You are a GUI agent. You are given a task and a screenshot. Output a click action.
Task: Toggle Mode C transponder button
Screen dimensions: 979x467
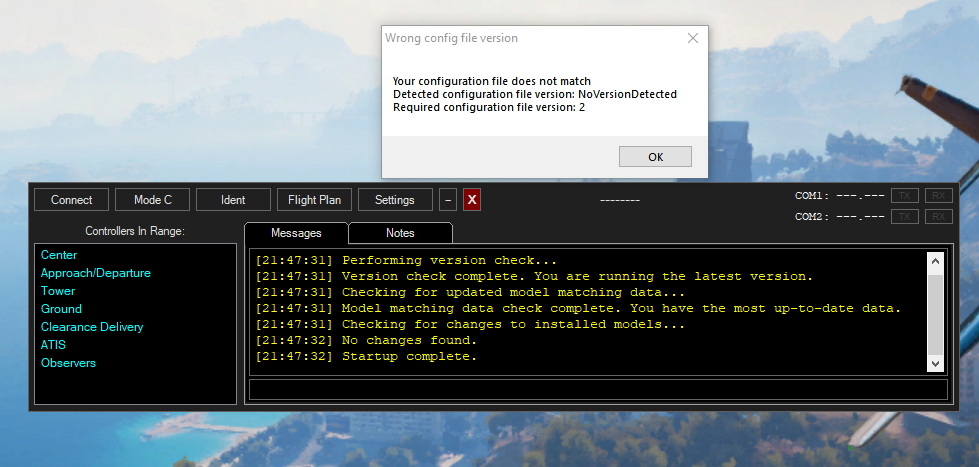153,200
